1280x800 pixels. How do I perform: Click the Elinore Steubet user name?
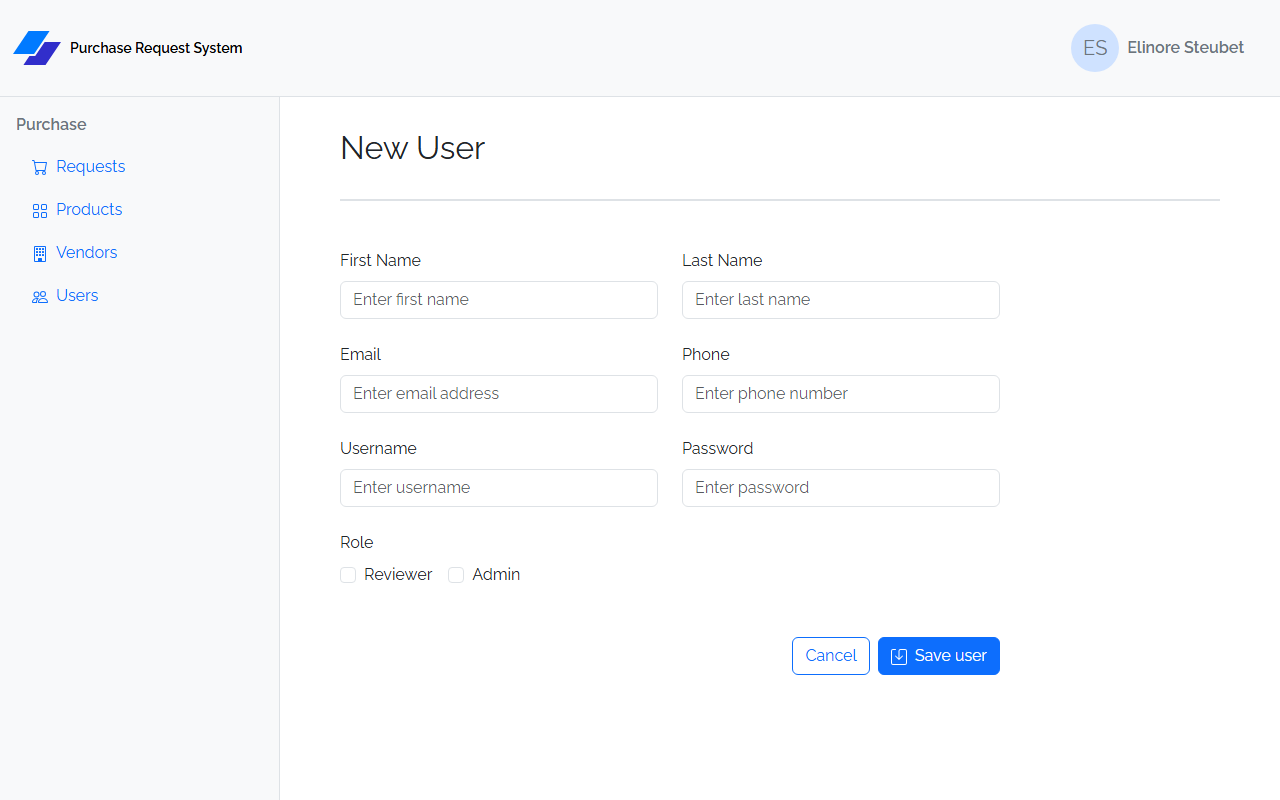(1186, 48)
